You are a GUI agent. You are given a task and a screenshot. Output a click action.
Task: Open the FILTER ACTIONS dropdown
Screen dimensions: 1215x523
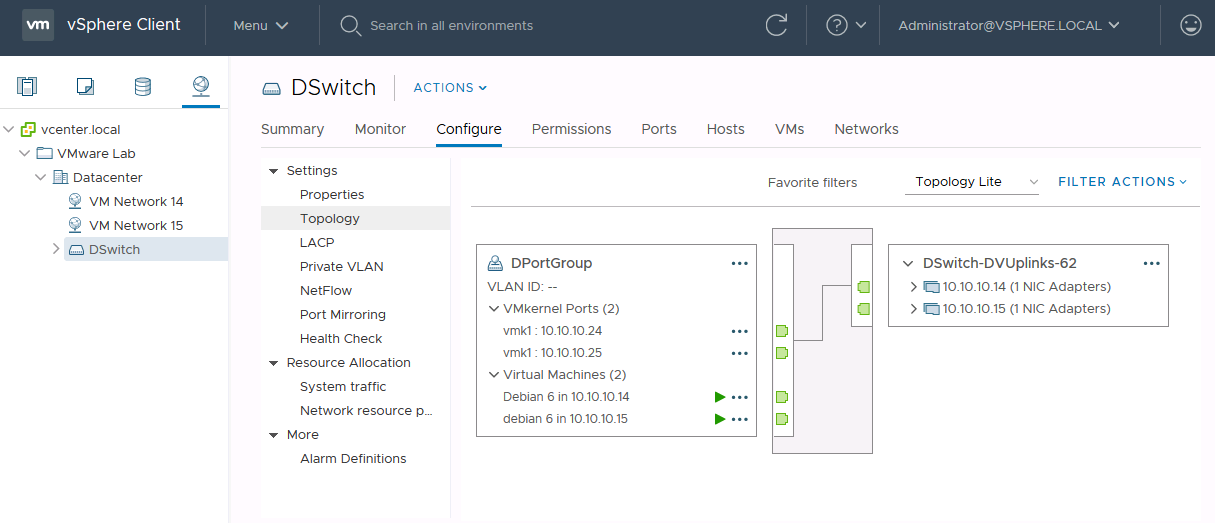1122,182
